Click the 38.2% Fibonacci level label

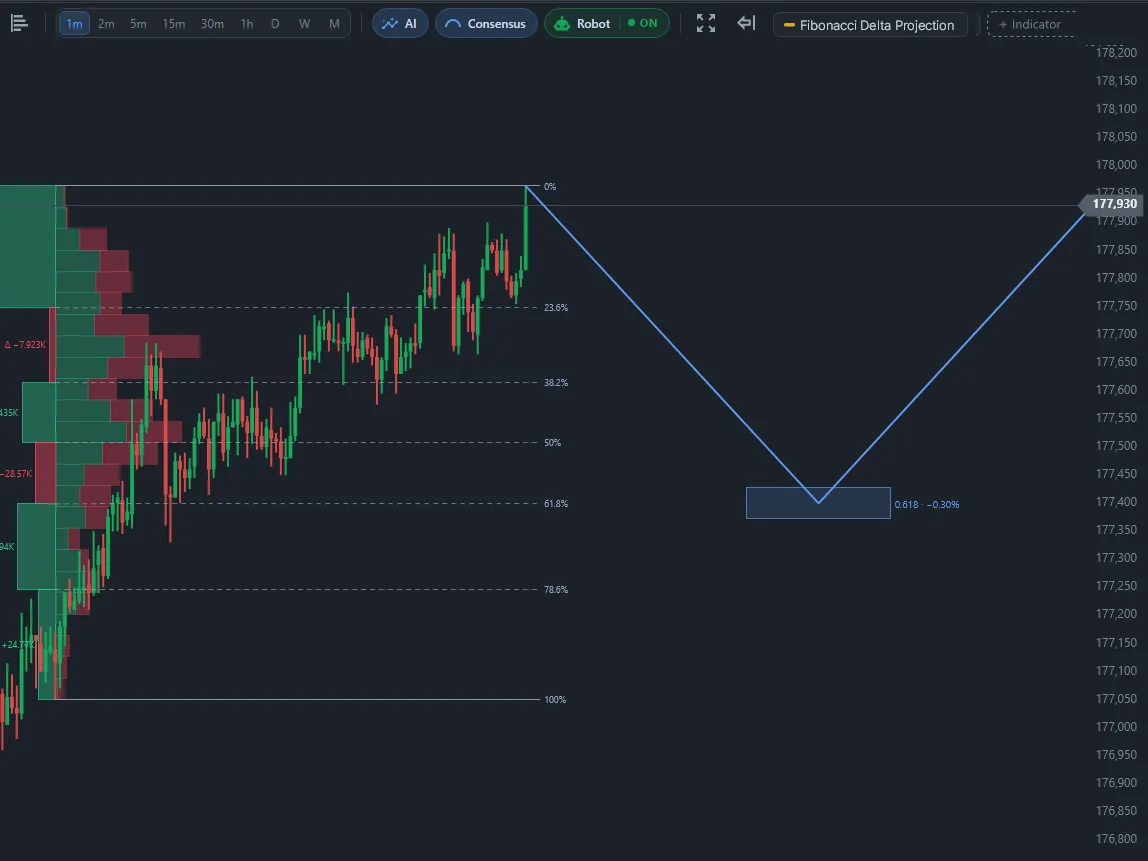pos(556,383)
